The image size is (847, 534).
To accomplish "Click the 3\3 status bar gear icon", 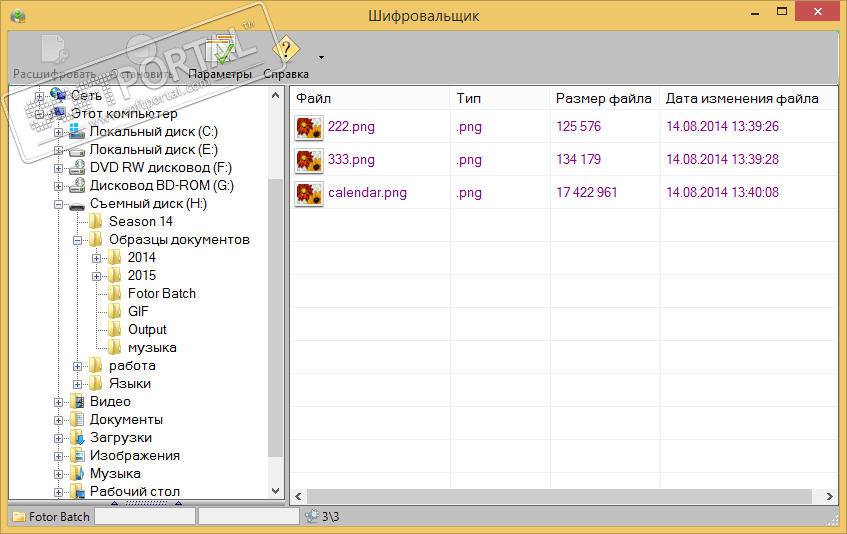I will (312, 517).
